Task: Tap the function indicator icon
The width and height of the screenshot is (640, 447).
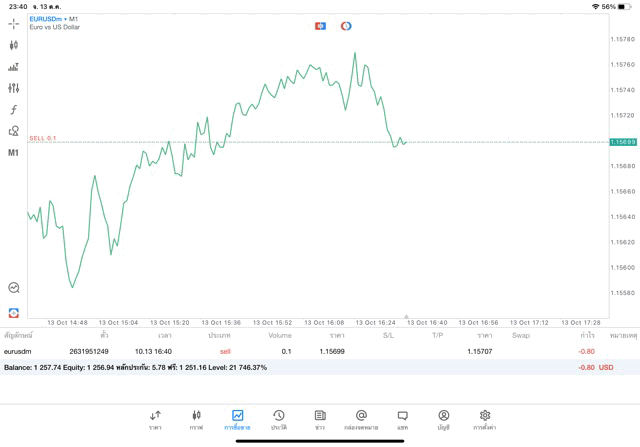Action: tap(14, 110)
